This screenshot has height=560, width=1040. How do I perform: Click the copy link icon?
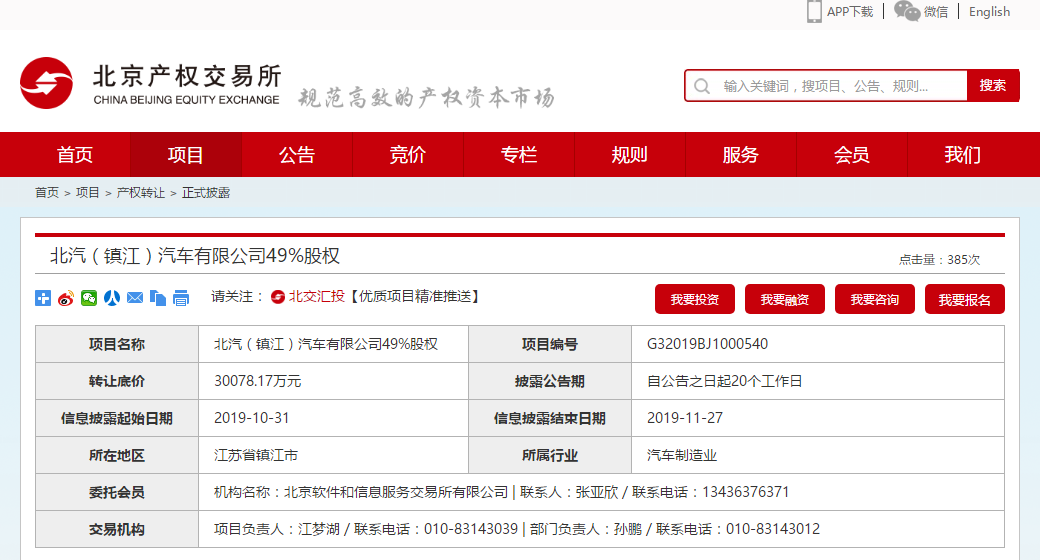tap(158, 298)
